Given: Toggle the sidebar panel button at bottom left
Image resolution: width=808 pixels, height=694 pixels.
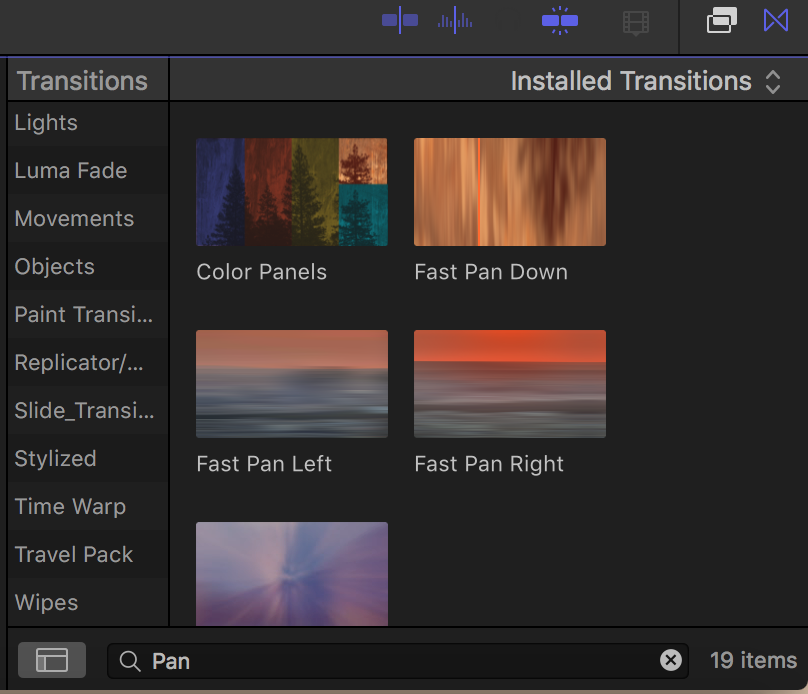Looking at the screenshot, I should 51,660.
